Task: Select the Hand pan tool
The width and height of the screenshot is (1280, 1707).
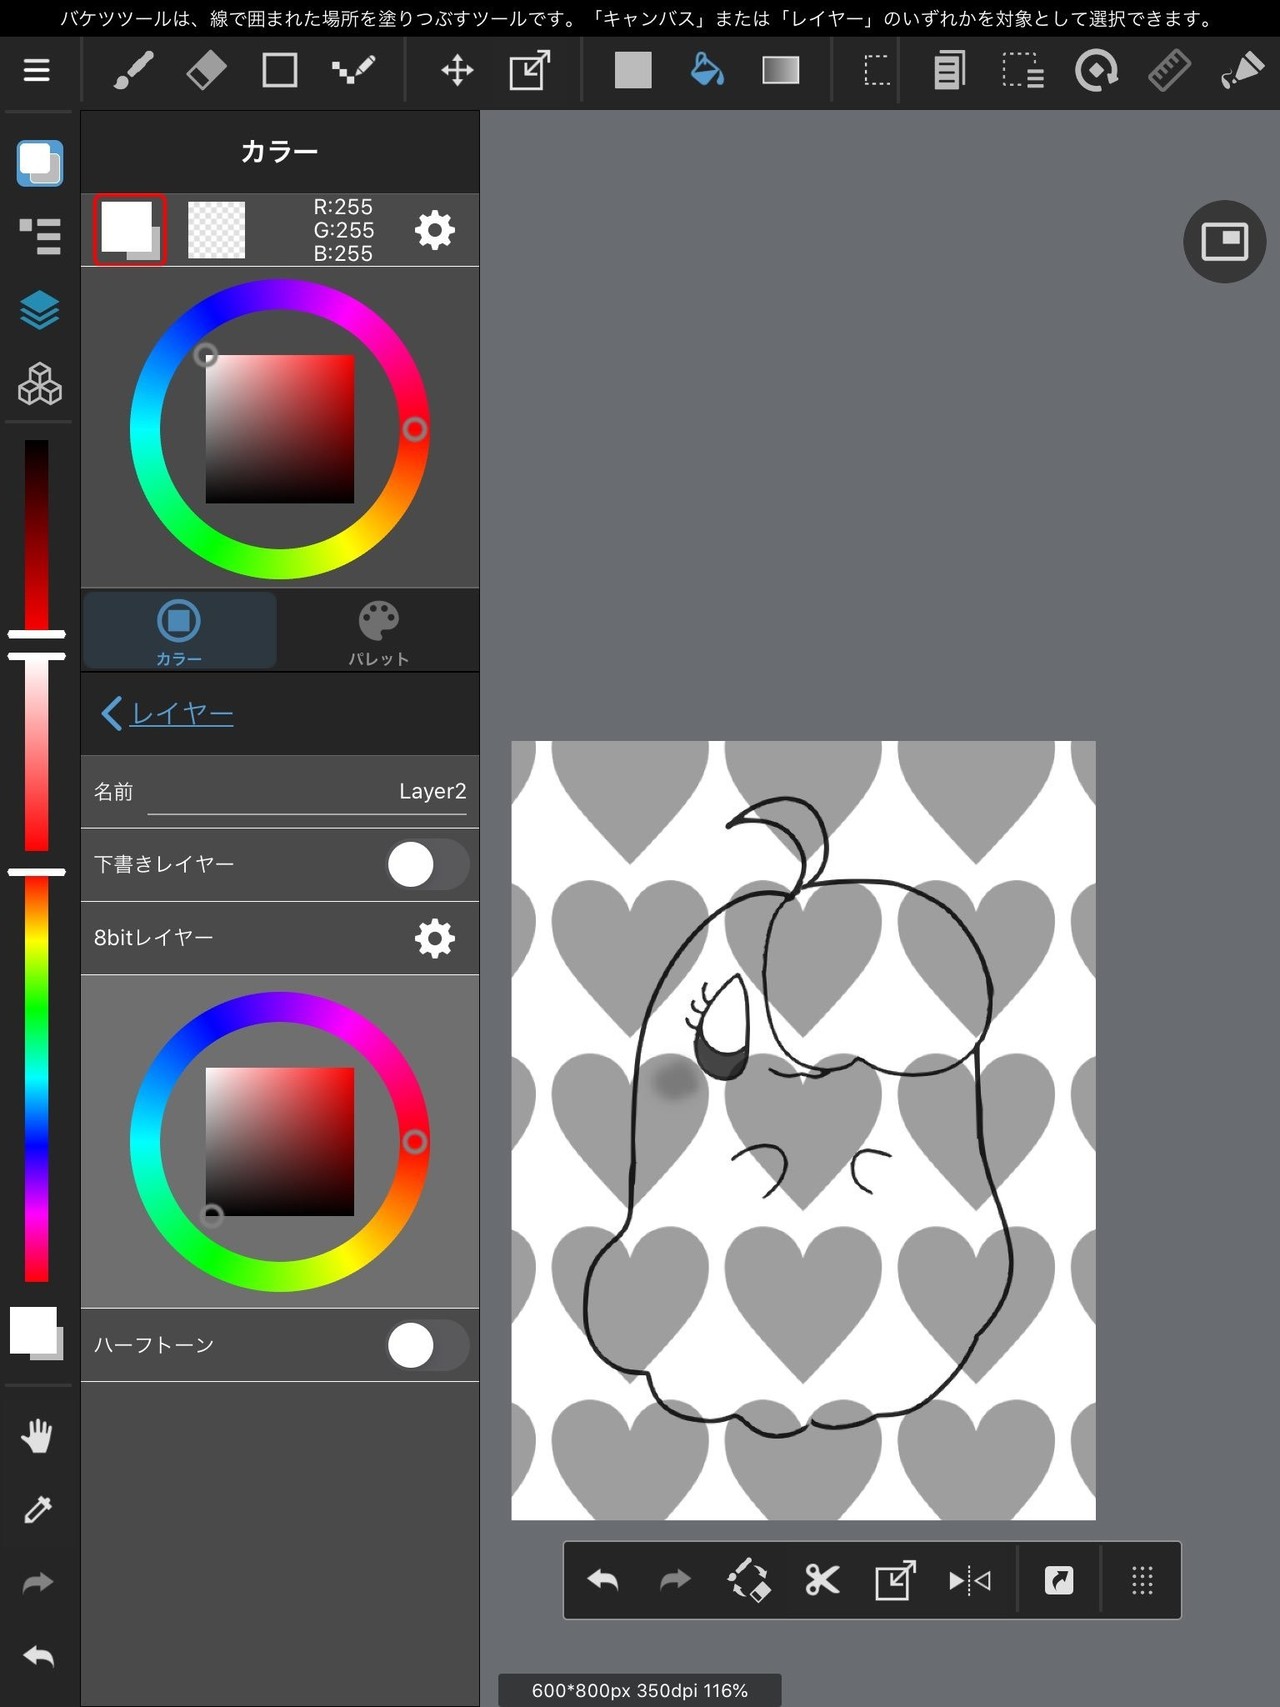Action: [x=37, y=1436]
